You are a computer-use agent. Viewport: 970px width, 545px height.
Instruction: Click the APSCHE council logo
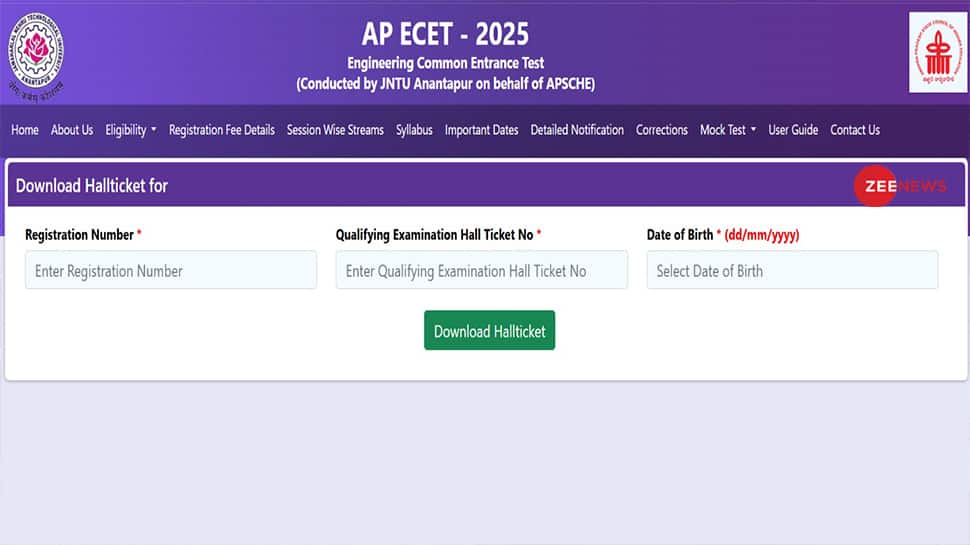coord(938,53)
